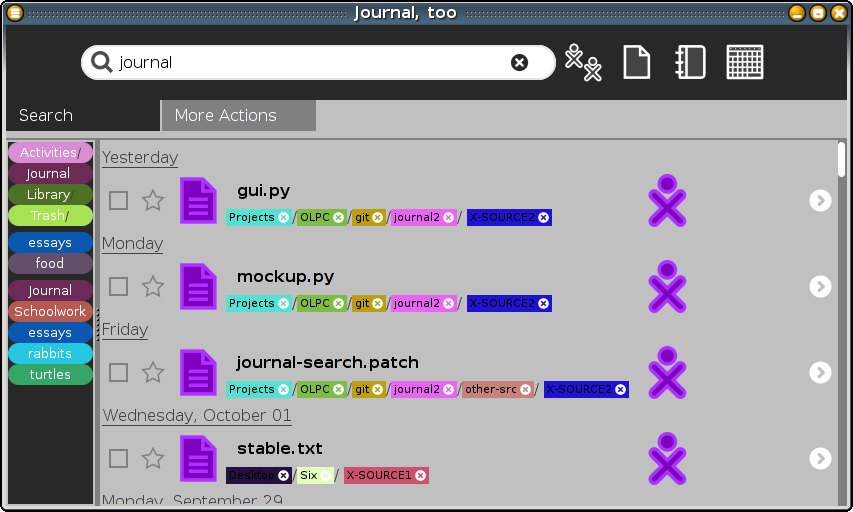Click inside the journal search field
The height and width of the screenshot is (512, 853).
pyautogui.click(x=310, y=62)
